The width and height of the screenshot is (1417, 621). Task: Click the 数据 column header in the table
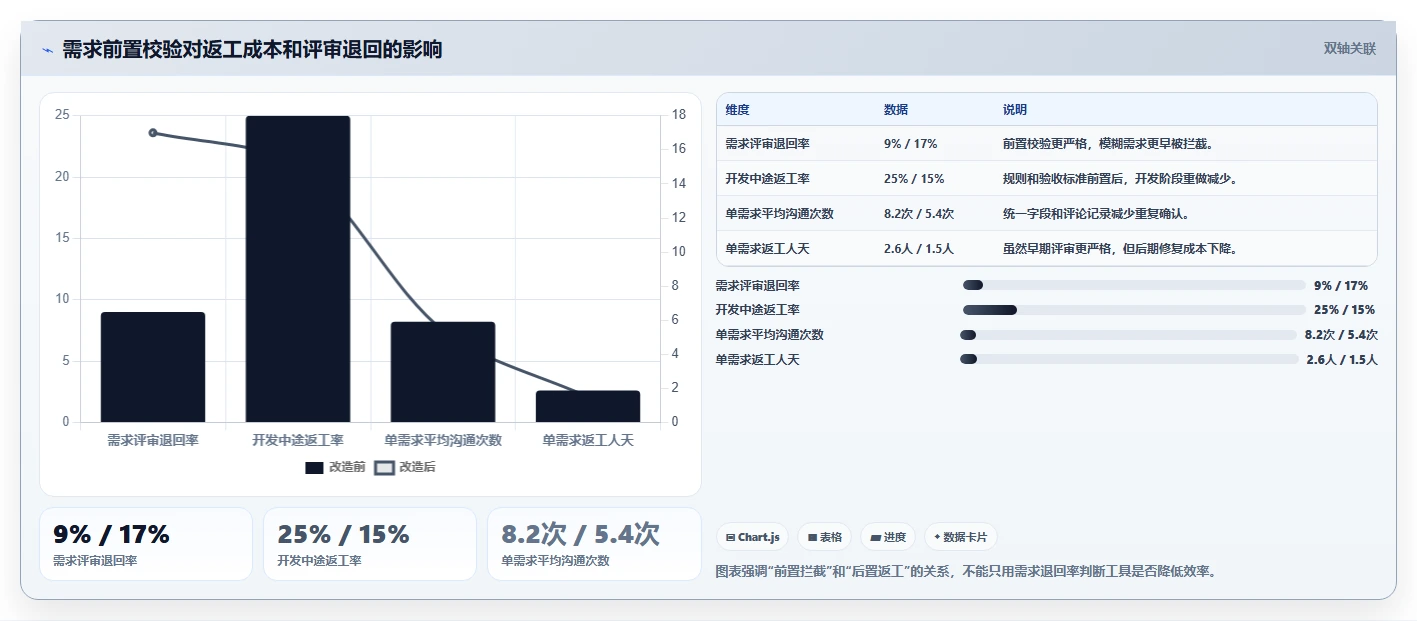click(x=896, y=110)
